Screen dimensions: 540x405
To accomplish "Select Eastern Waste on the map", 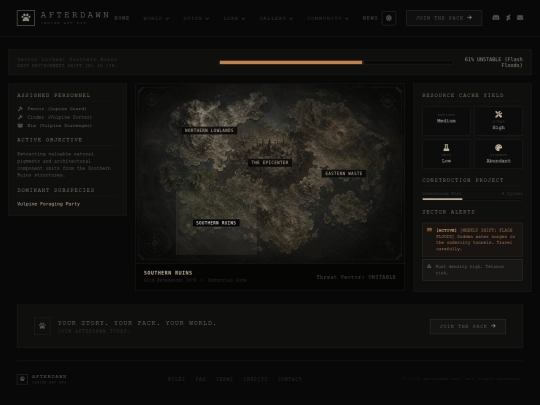I will (x=344, y=173).
